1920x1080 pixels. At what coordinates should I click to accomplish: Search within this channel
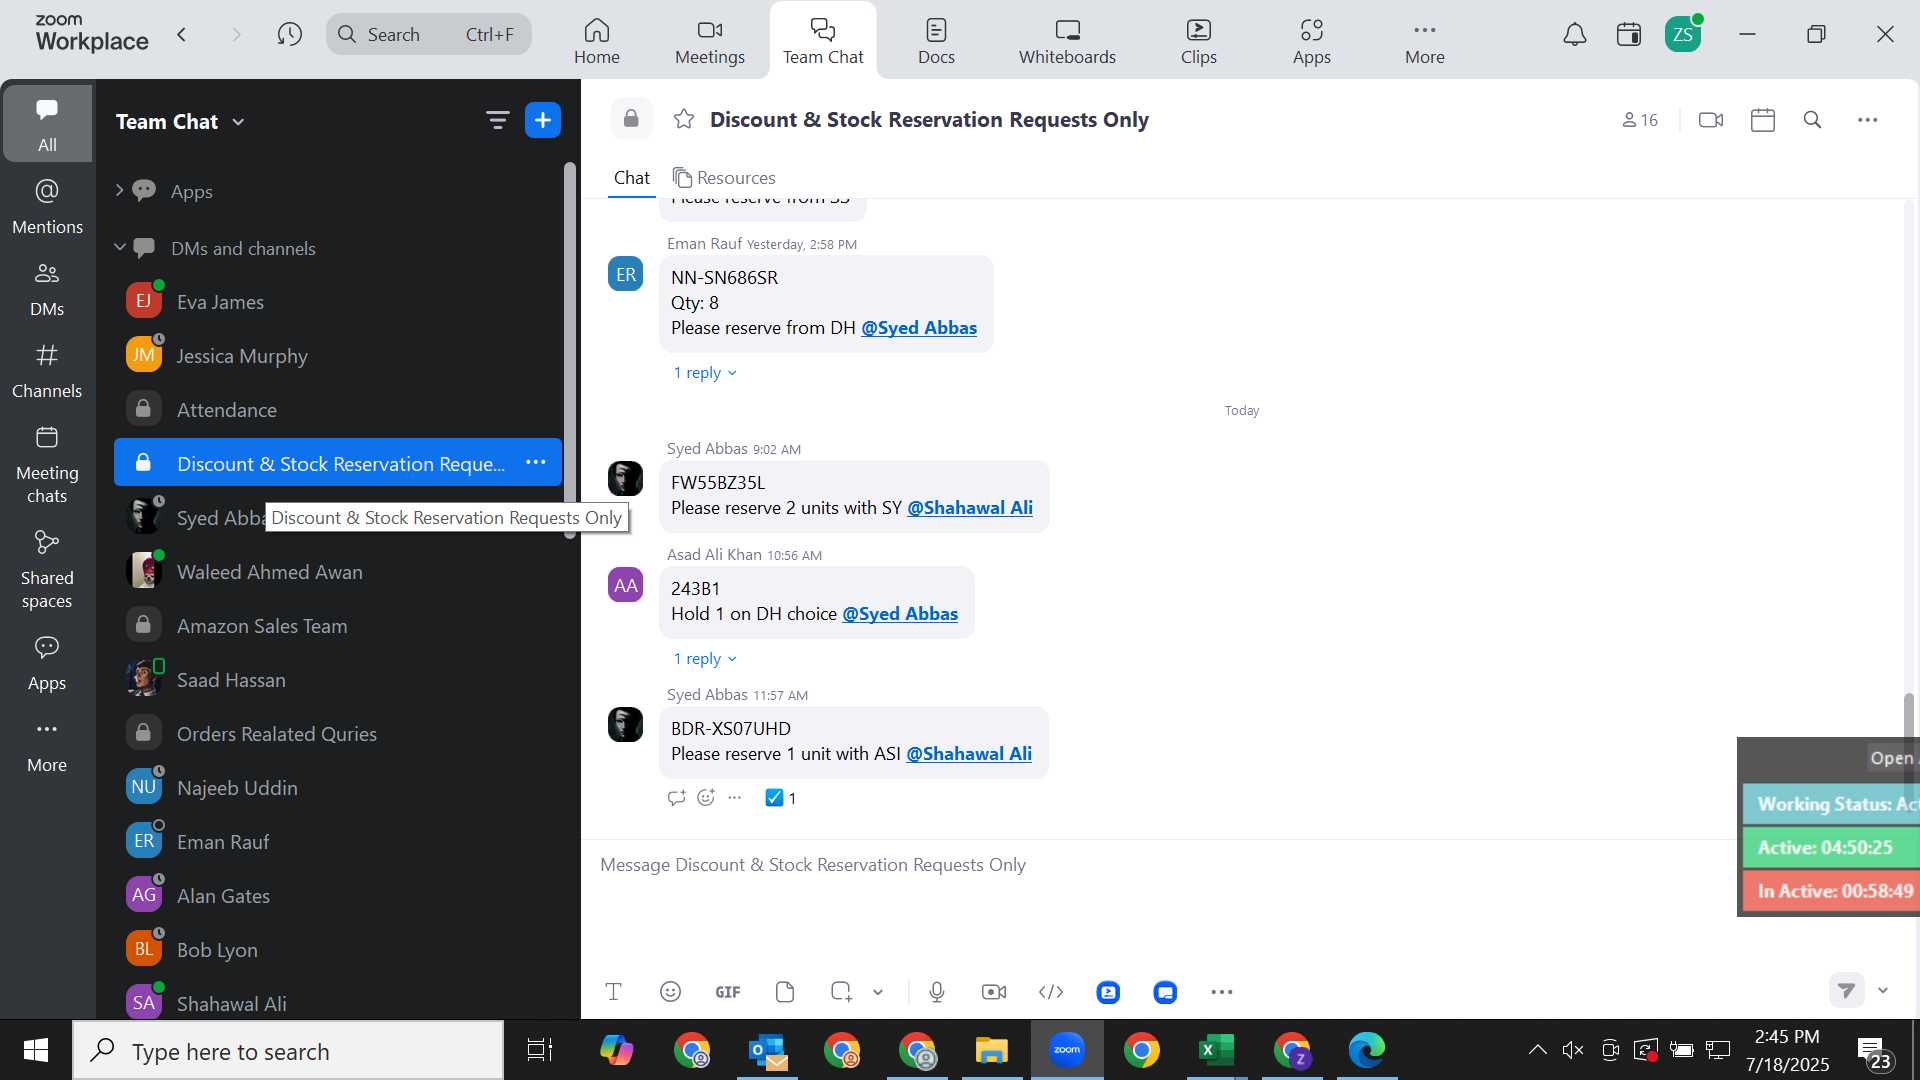pos(1813,120)
